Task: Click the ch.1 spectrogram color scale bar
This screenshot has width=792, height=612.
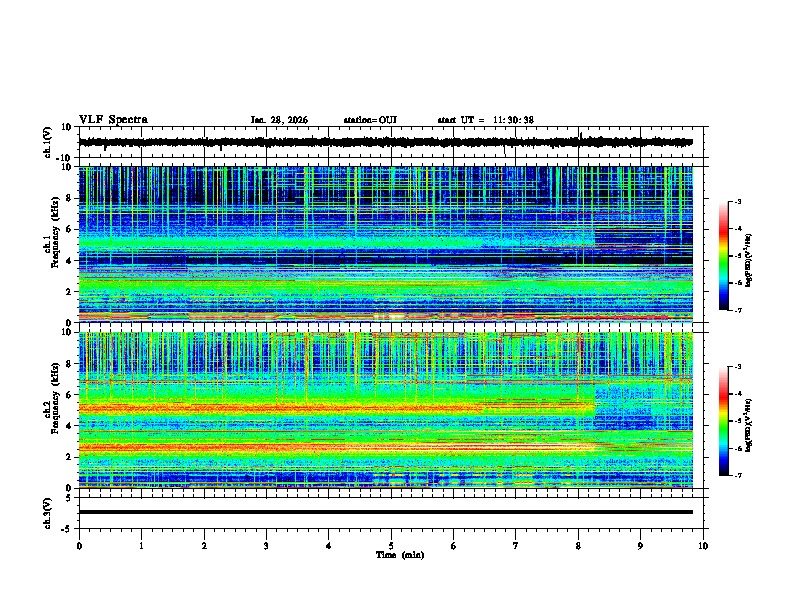Action: tap(723, 256)
